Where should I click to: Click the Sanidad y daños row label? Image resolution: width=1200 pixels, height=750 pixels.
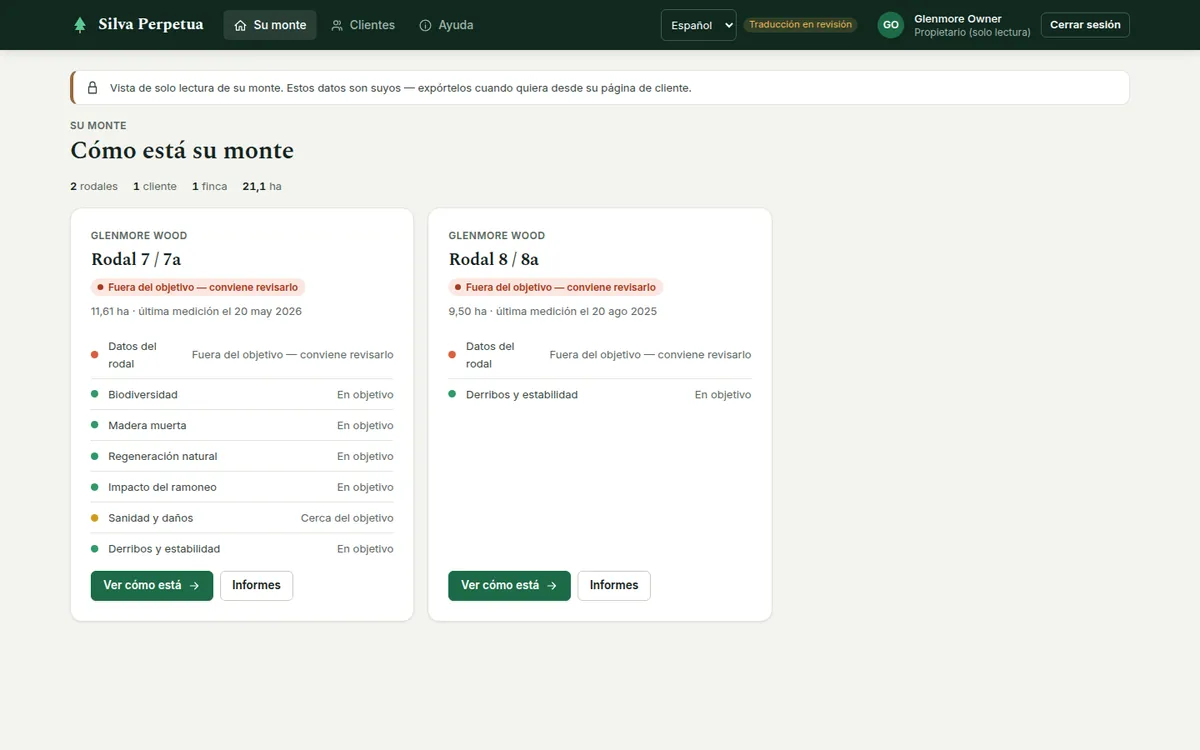(x=151, y=518)
